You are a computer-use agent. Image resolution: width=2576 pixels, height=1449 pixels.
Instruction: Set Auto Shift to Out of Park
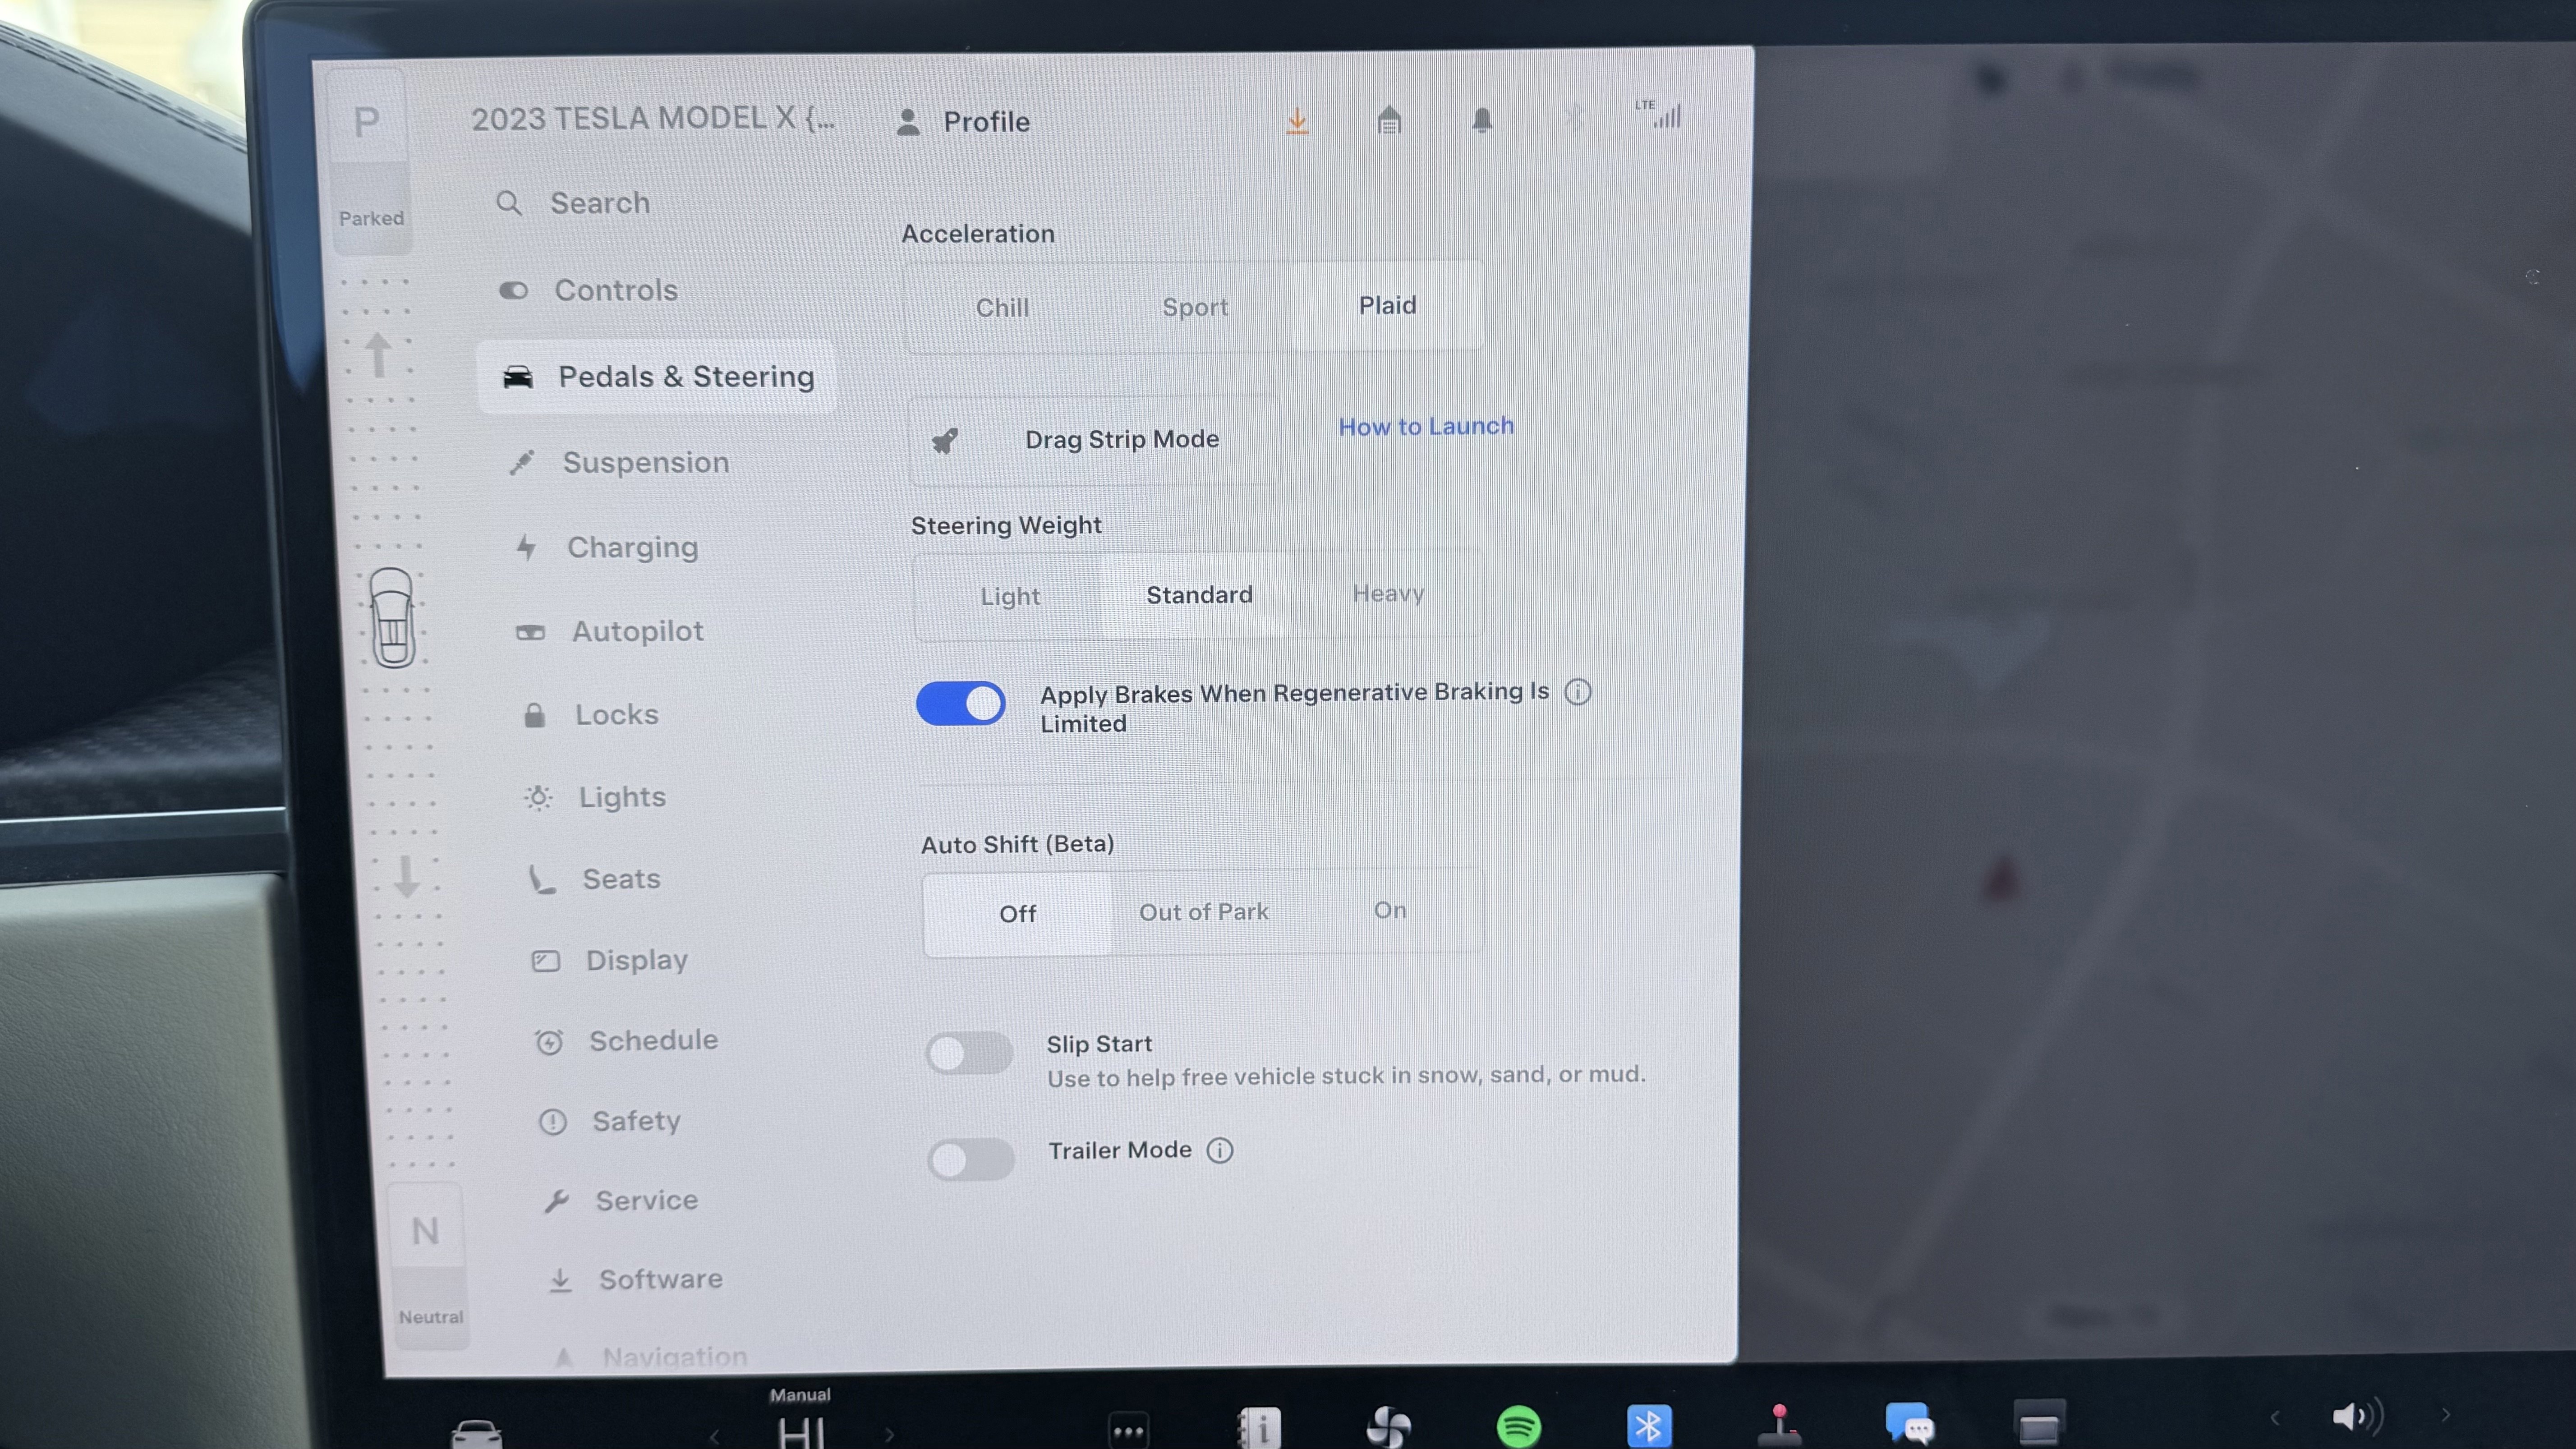pos(1203,911)
